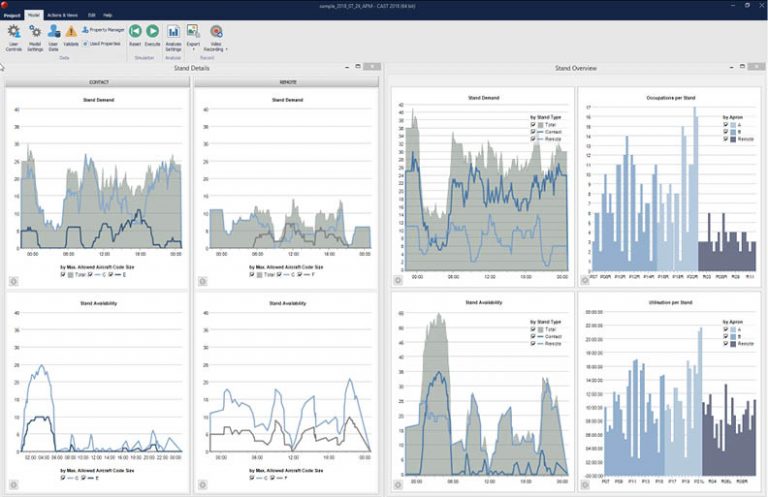
Task: Click the Property Manager button
Action: click(103, 30)
